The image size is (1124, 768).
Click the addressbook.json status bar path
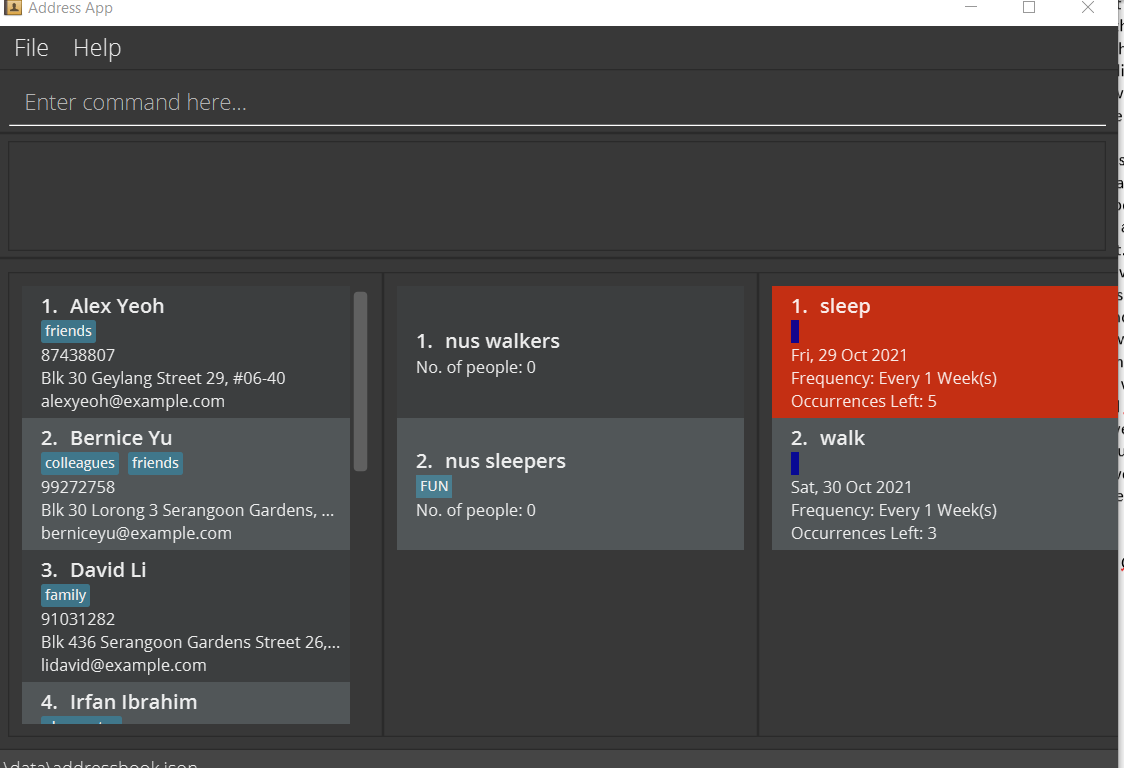[x=100, y=763]
